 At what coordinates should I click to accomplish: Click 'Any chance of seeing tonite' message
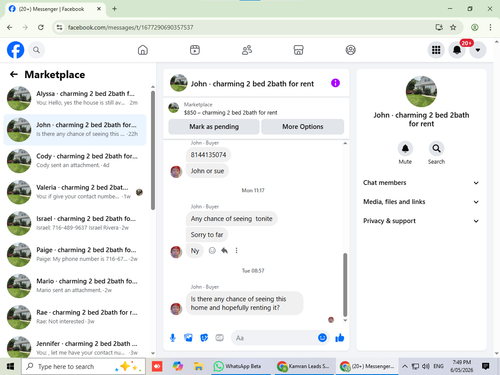(231, 219)
